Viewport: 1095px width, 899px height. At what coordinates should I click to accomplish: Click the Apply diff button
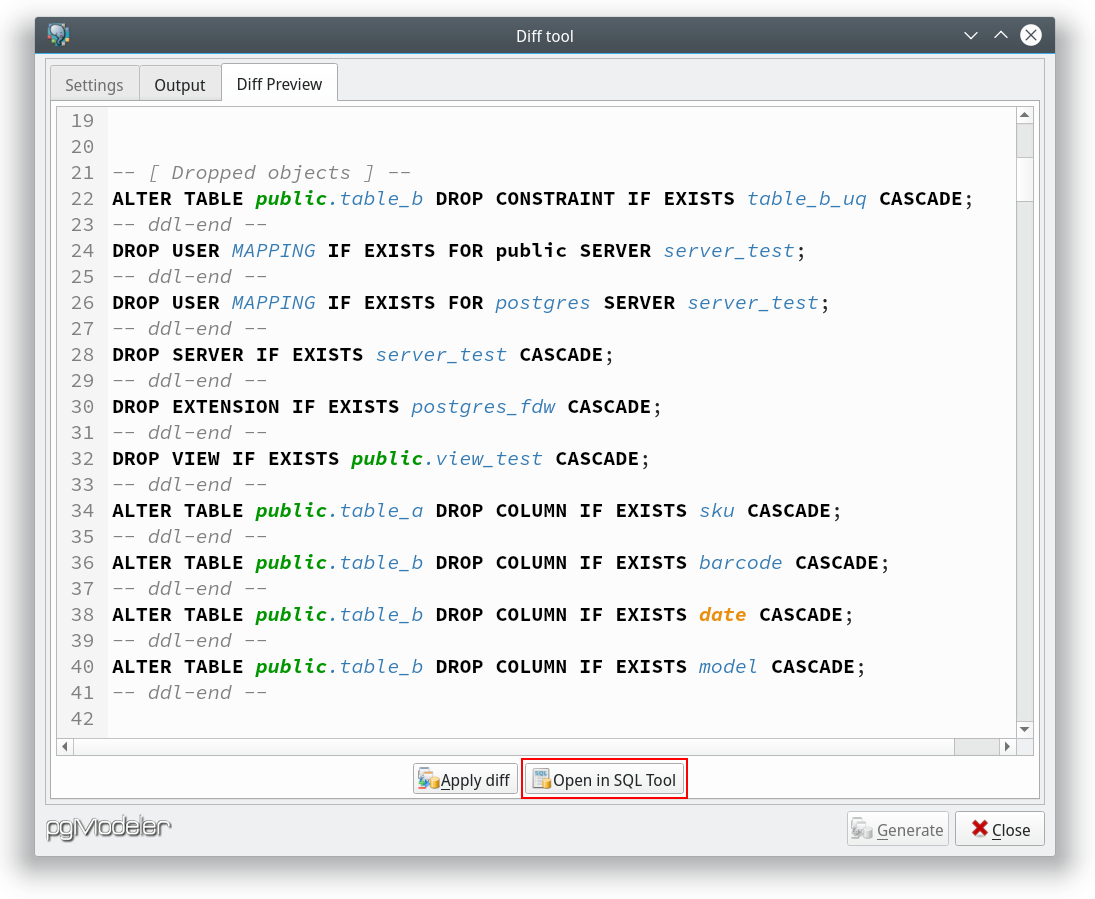pyautogui.click(x=465, y=780)
